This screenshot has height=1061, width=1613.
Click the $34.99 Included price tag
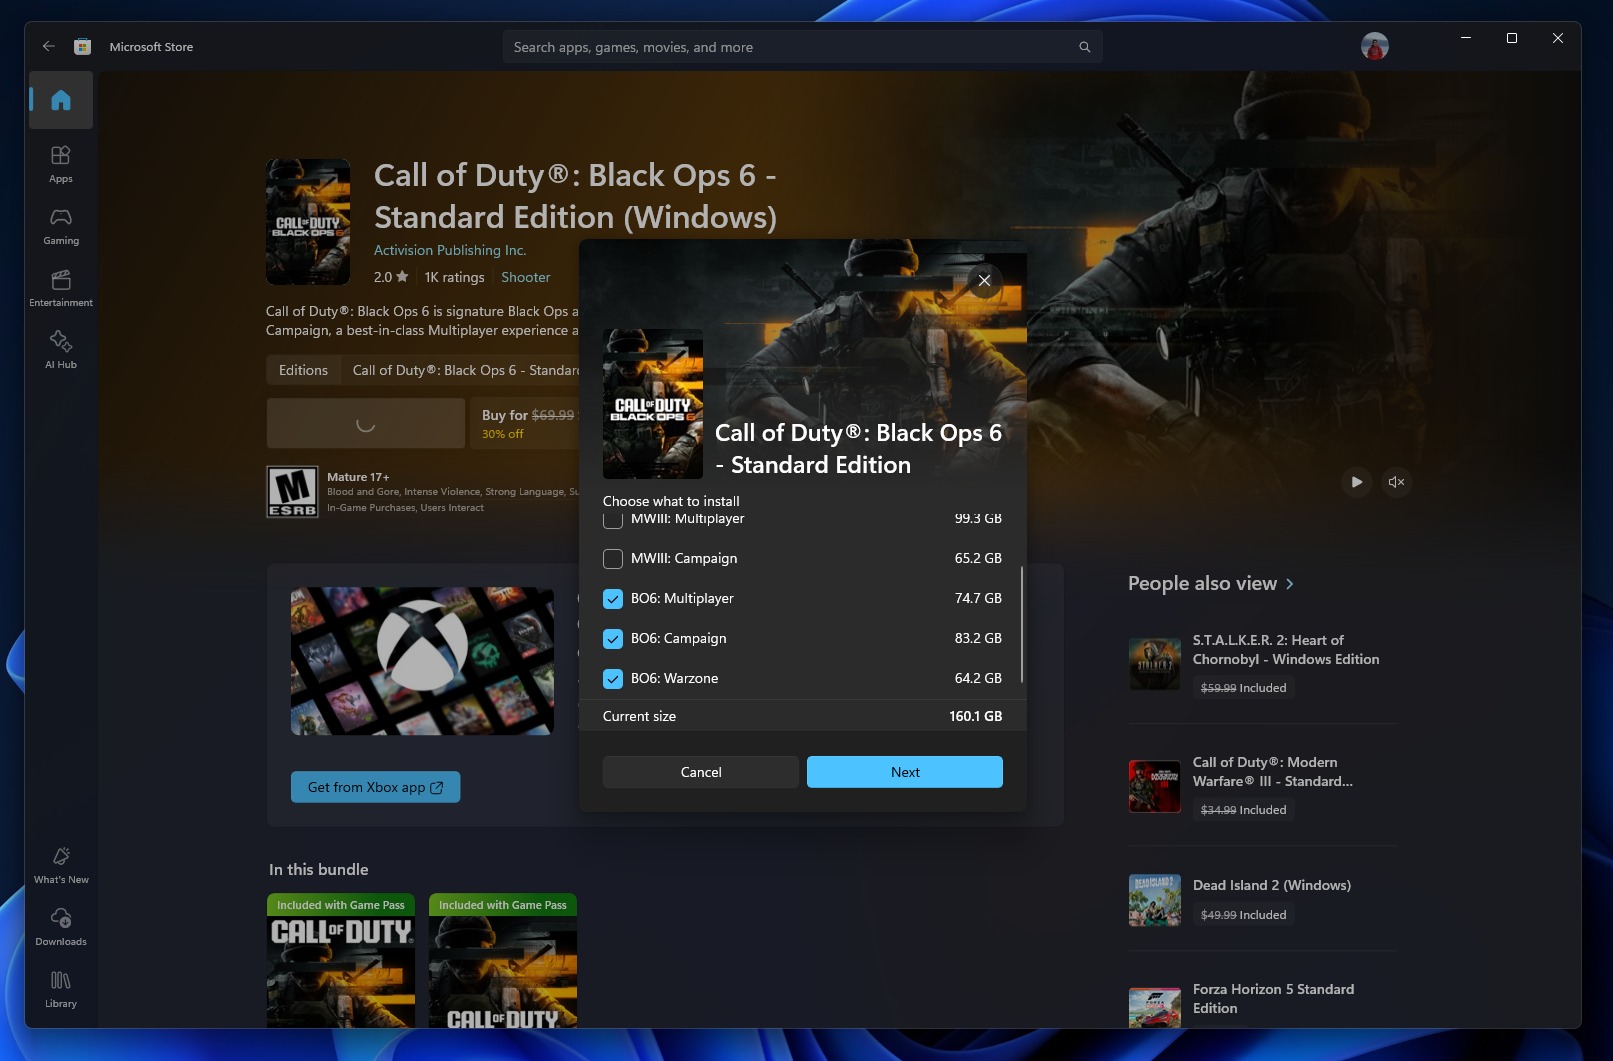[1243, 810]
